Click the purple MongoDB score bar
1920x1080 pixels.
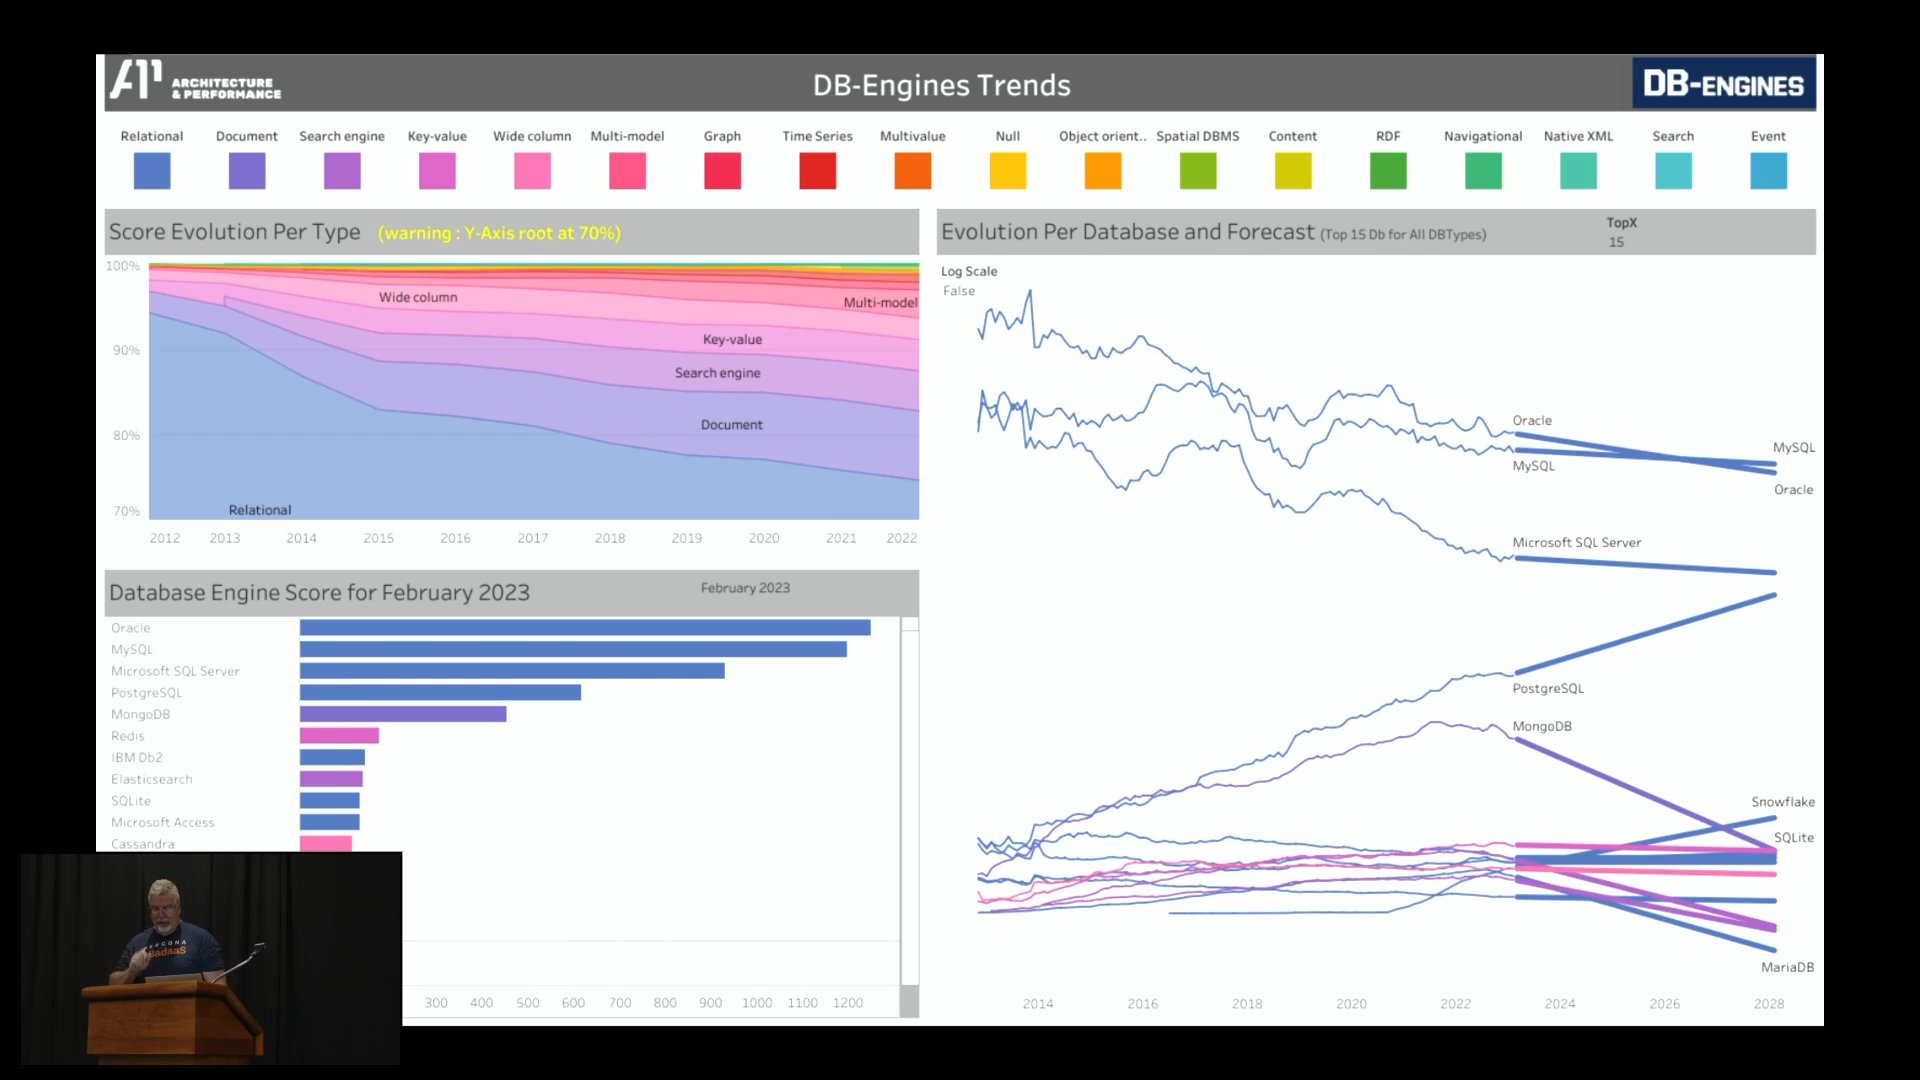point(403,714)
